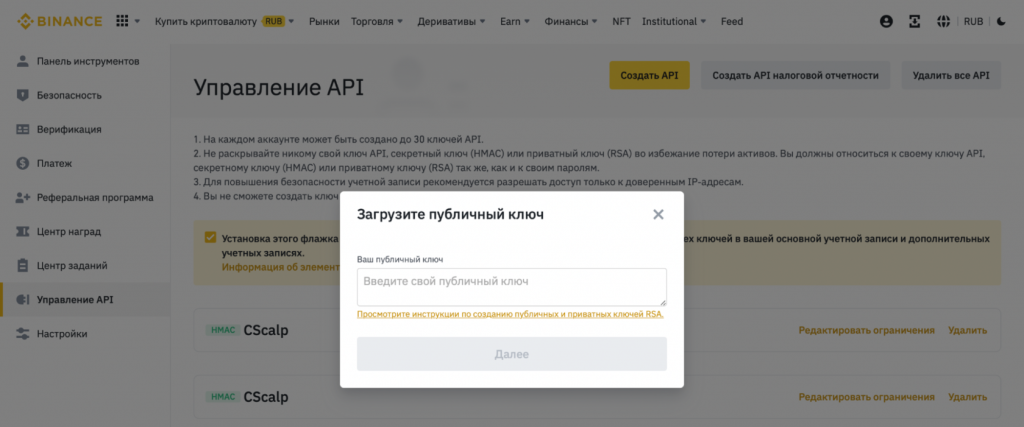
Task: Click the Binance logo
Action: [56, 21]
